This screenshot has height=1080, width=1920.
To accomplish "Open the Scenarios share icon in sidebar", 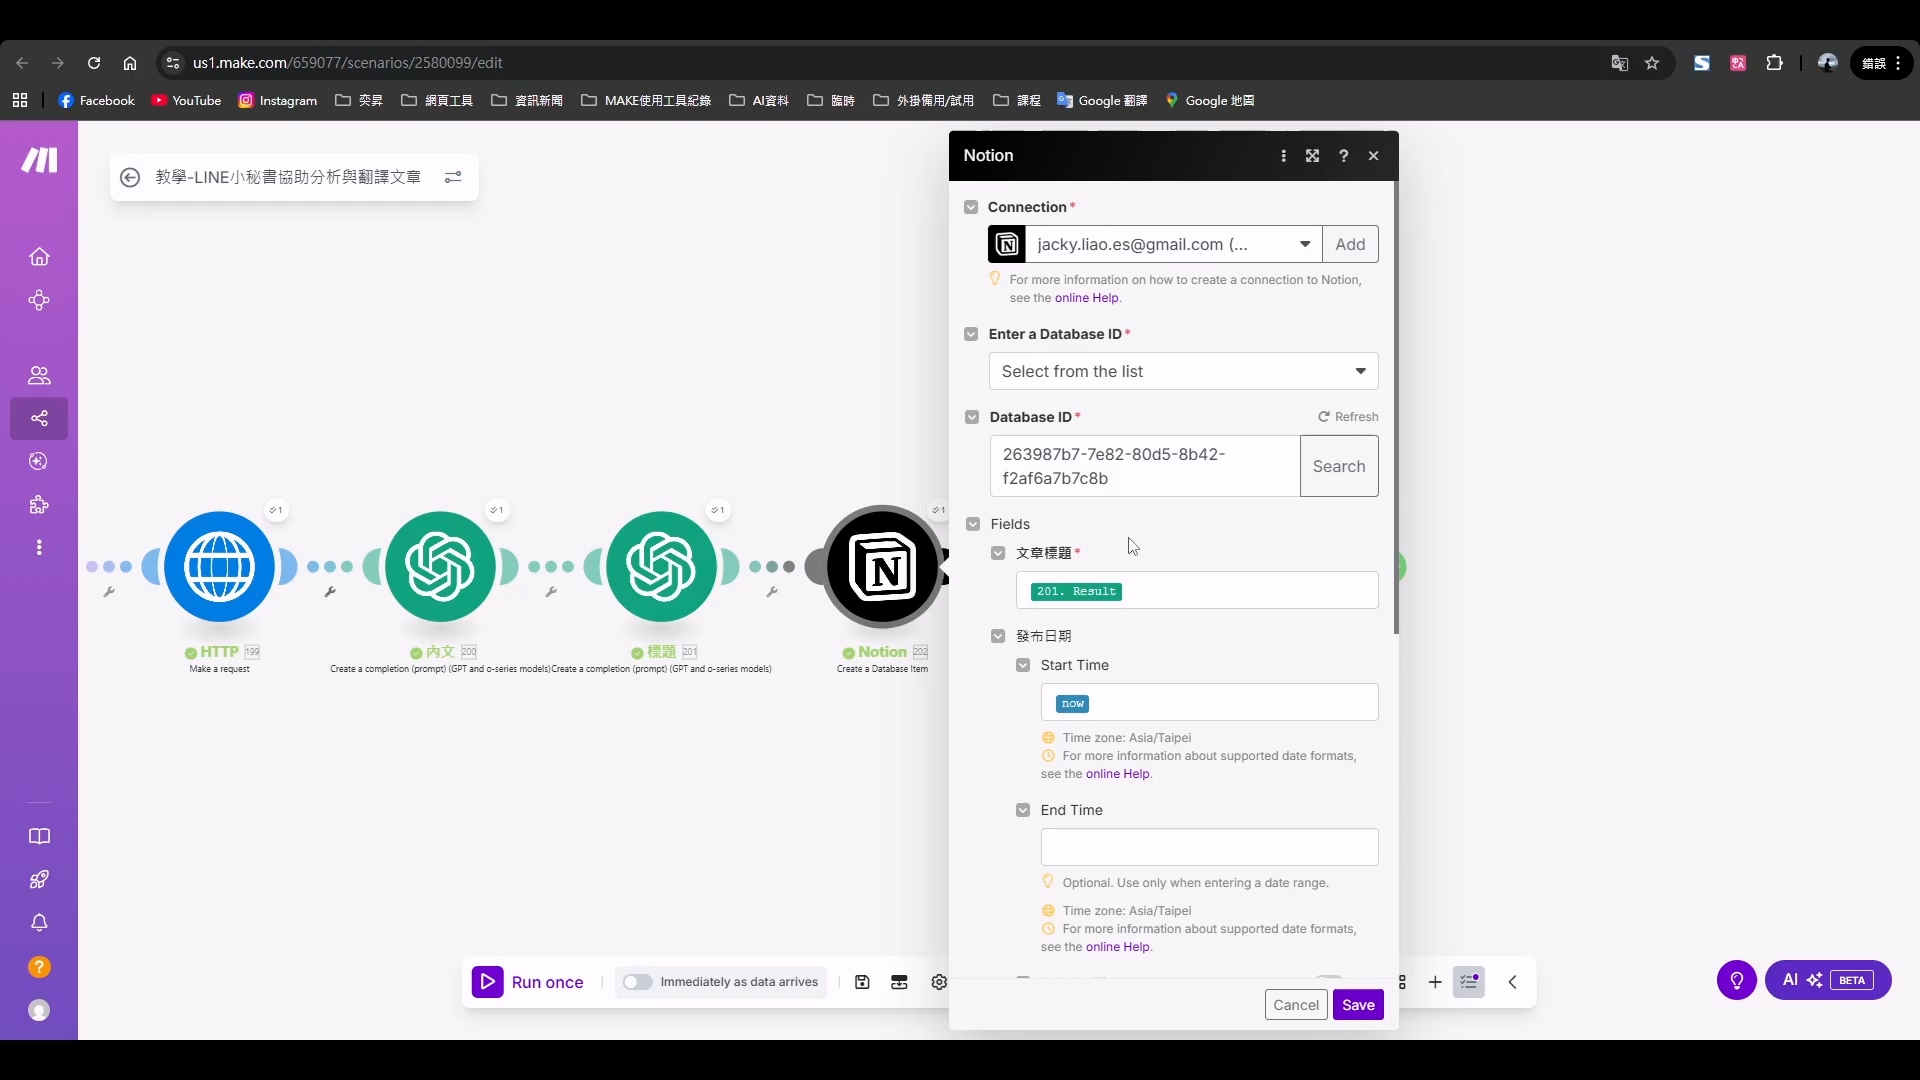I will click(x=39, y=418).
